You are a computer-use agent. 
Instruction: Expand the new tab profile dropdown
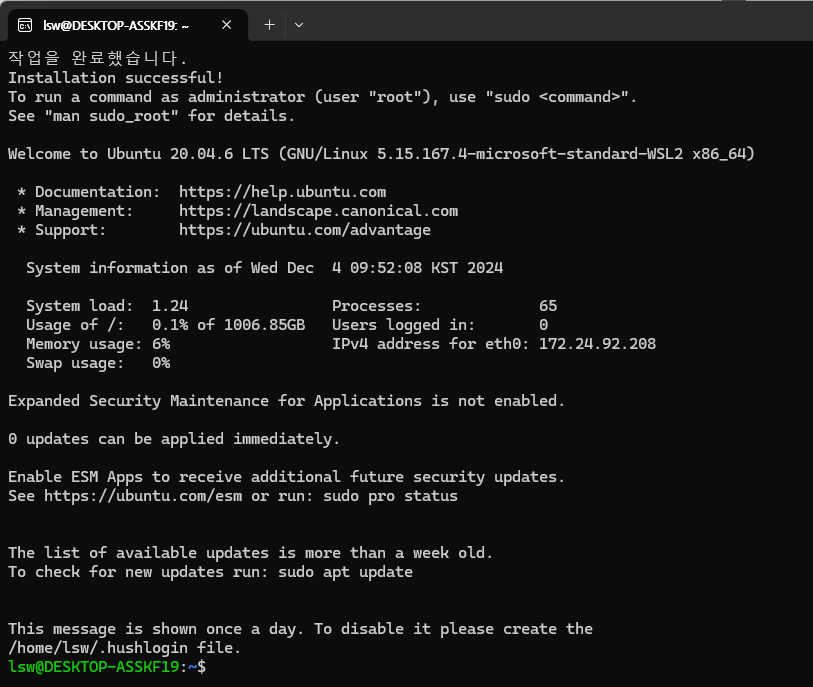pos(299,25)
